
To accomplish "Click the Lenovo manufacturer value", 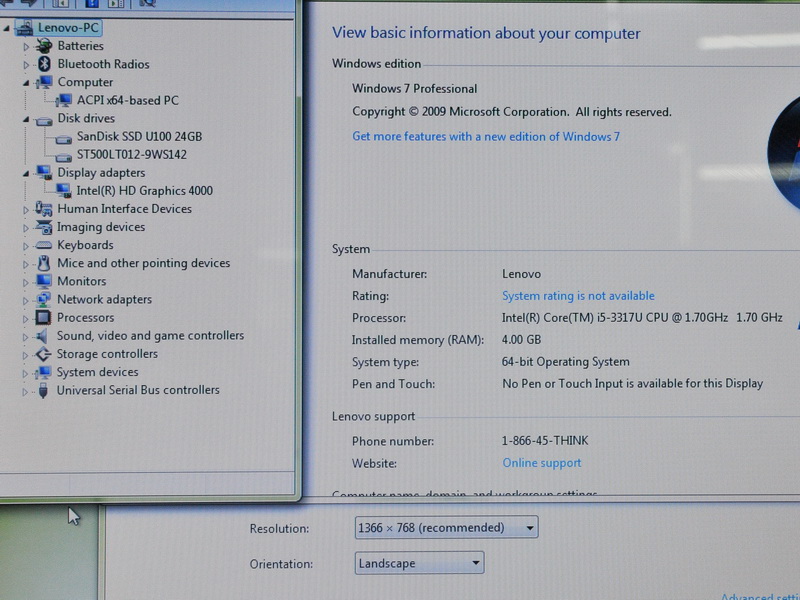I will tap(521, 274).
